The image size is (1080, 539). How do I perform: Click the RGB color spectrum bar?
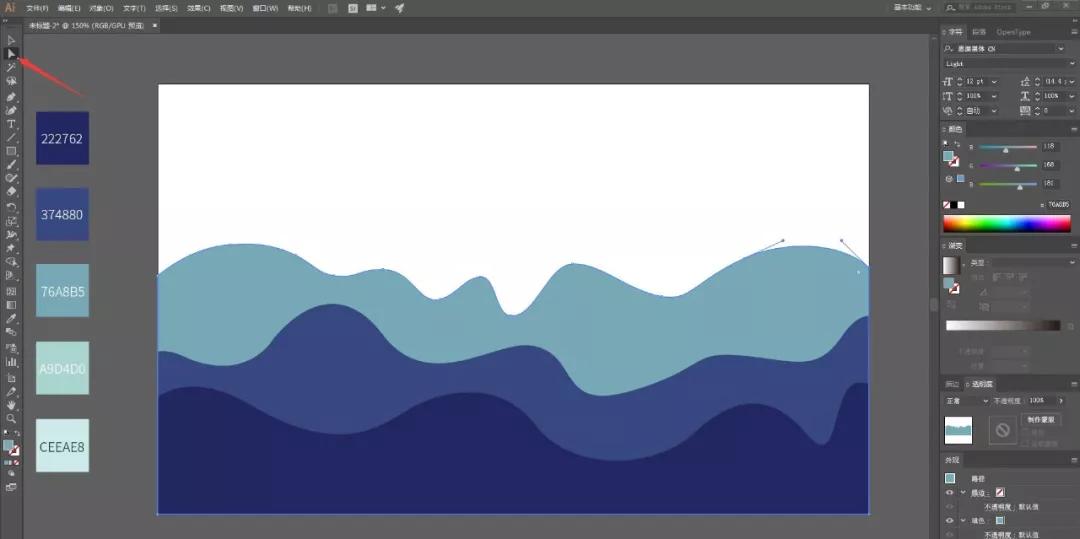tap(1006, 223)
